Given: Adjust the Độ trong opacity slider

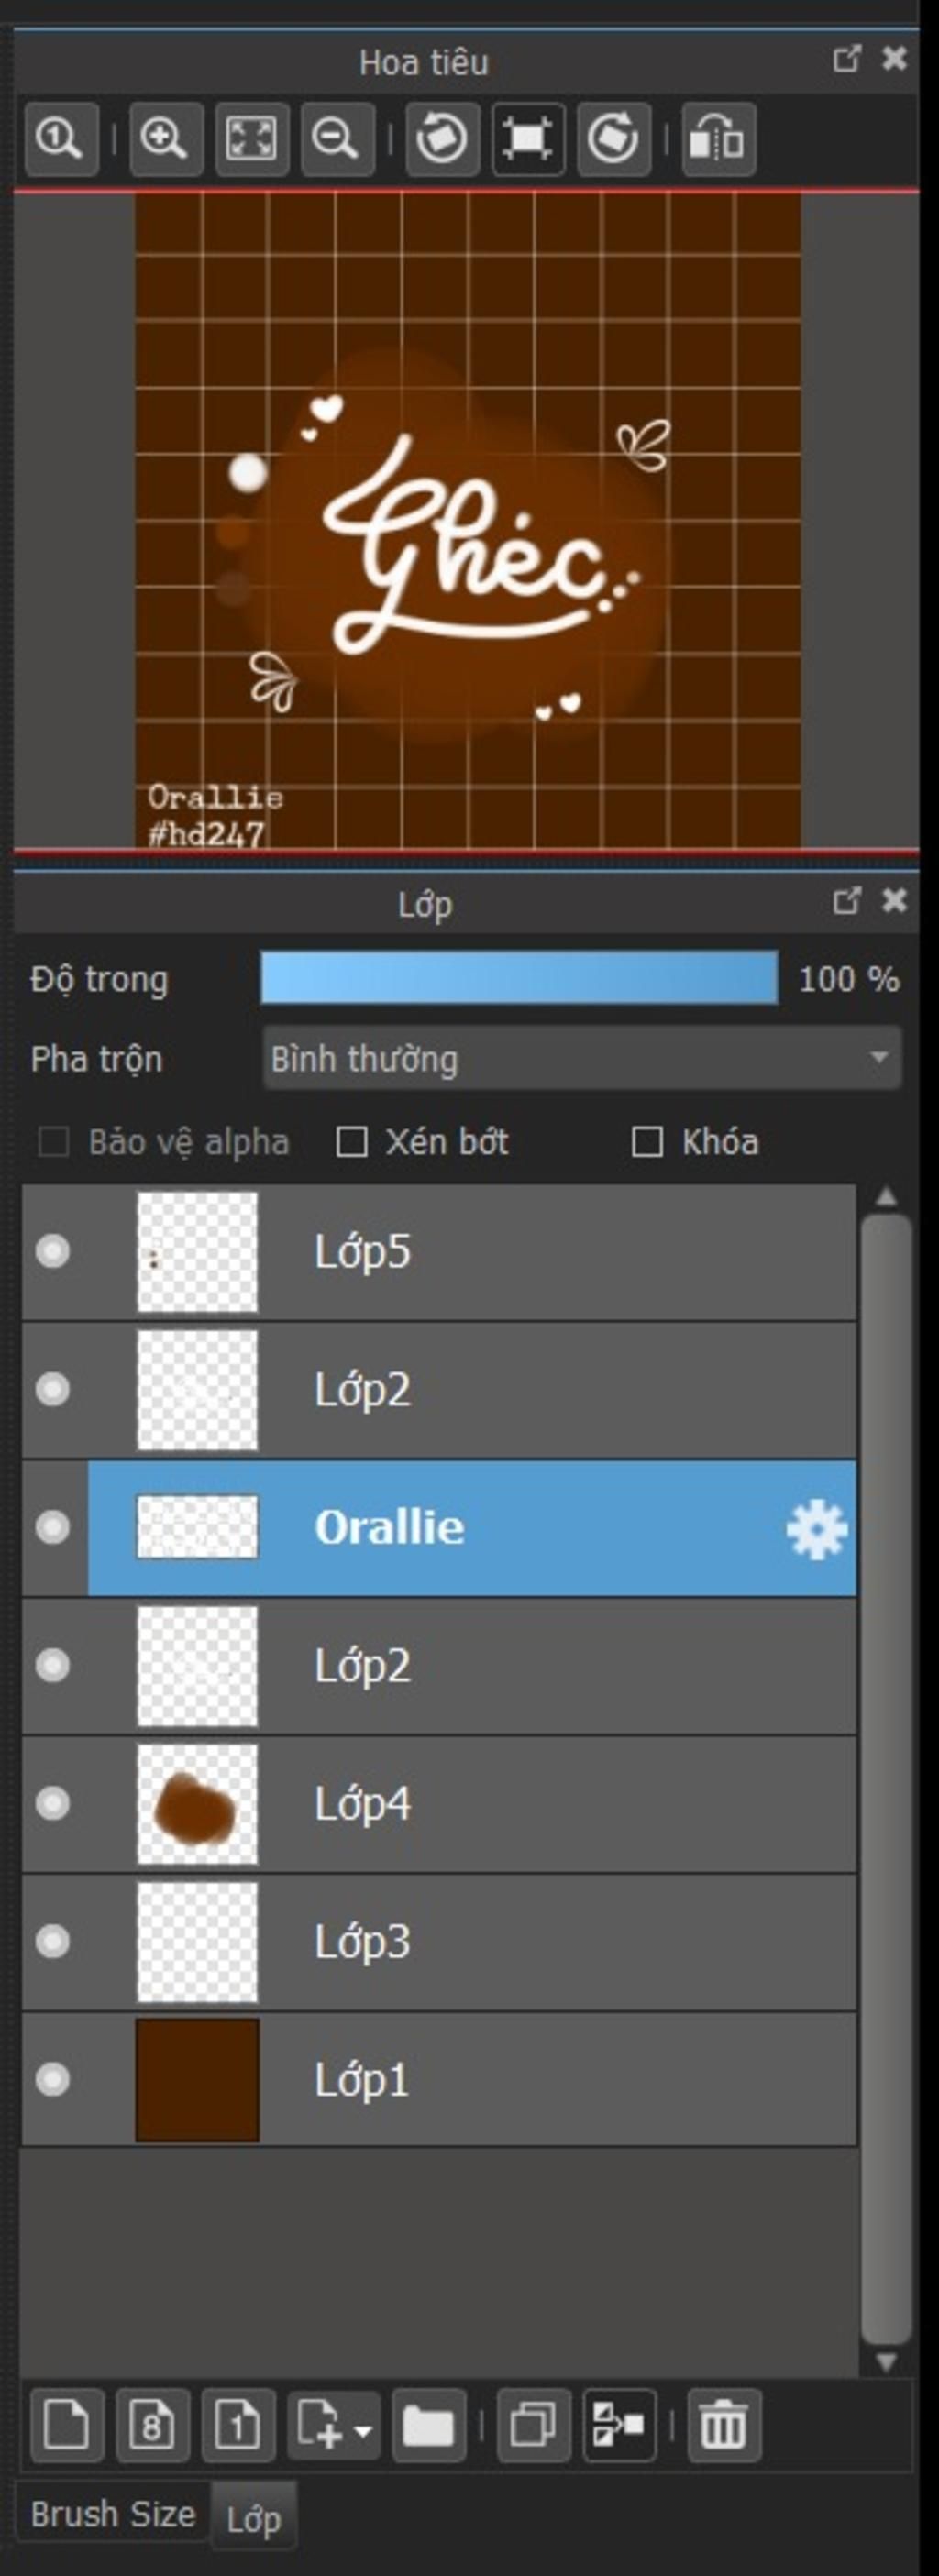Looking at the screenshot, I should click(x=519, y=978).
